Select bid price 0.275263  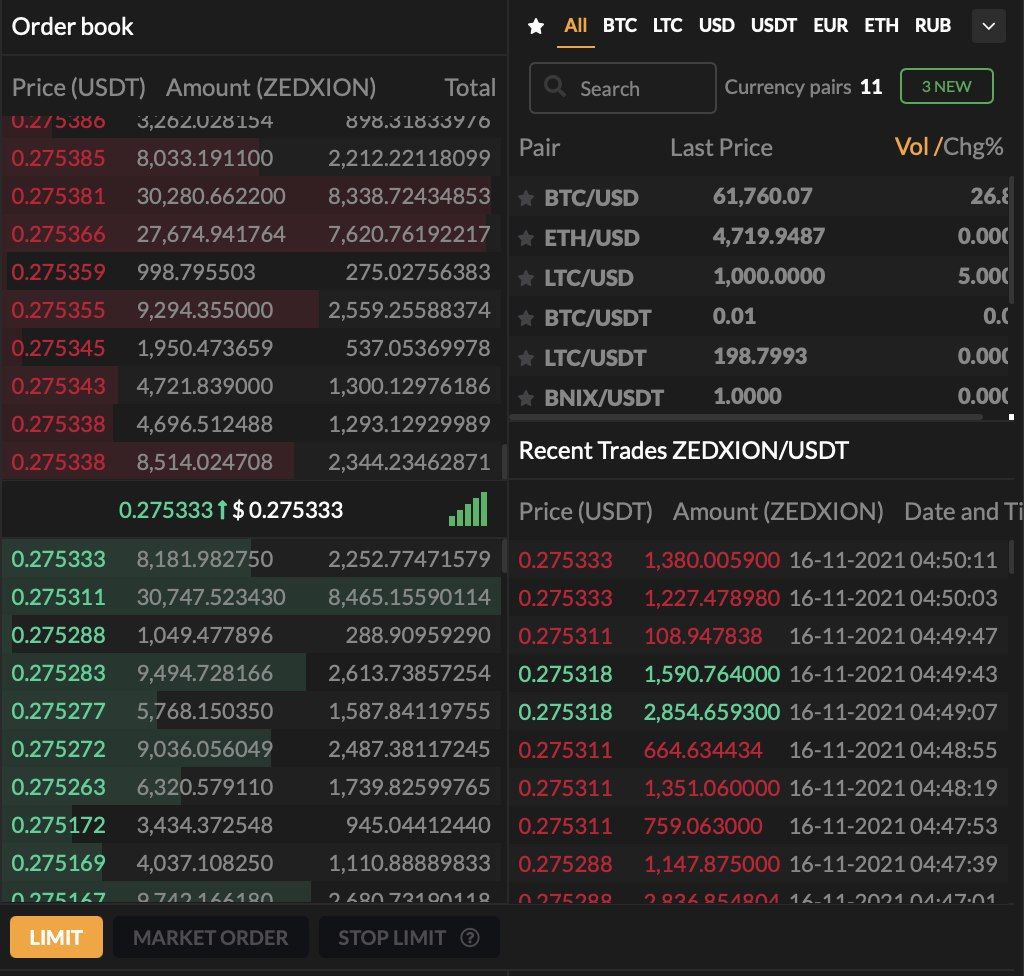click(x=58, y=787)
